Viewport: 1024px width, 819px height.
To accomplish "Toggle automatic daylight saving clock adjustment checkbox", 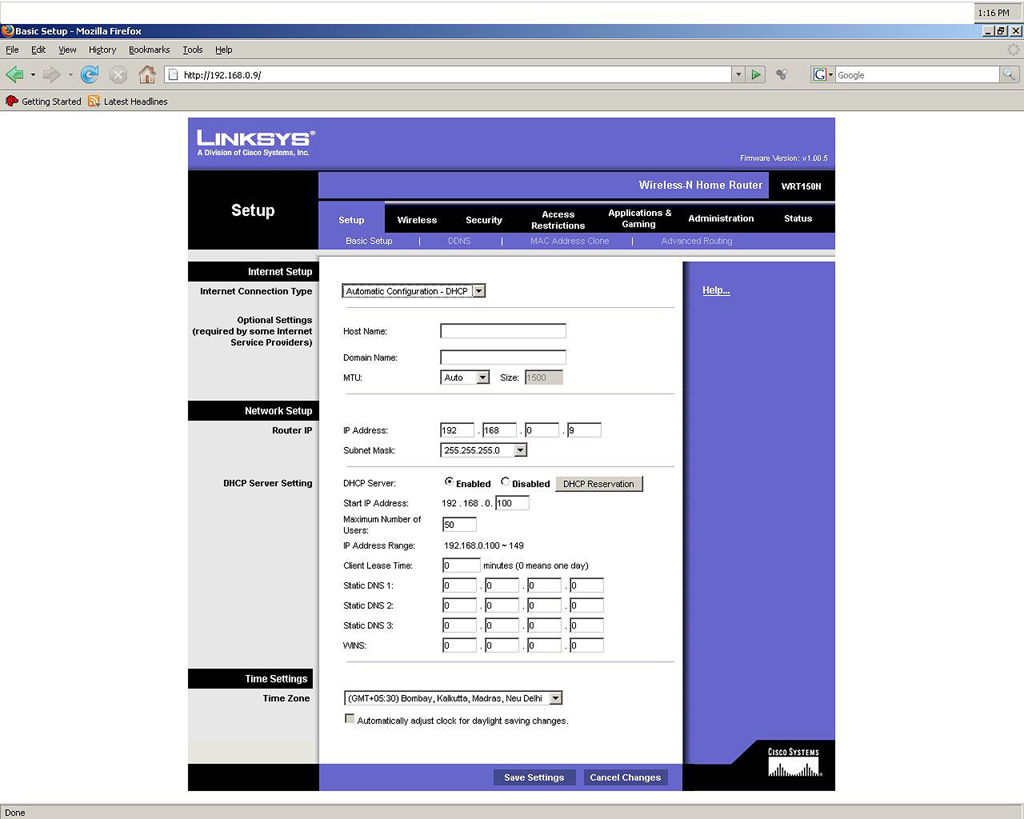I will [x=349, y=719].
